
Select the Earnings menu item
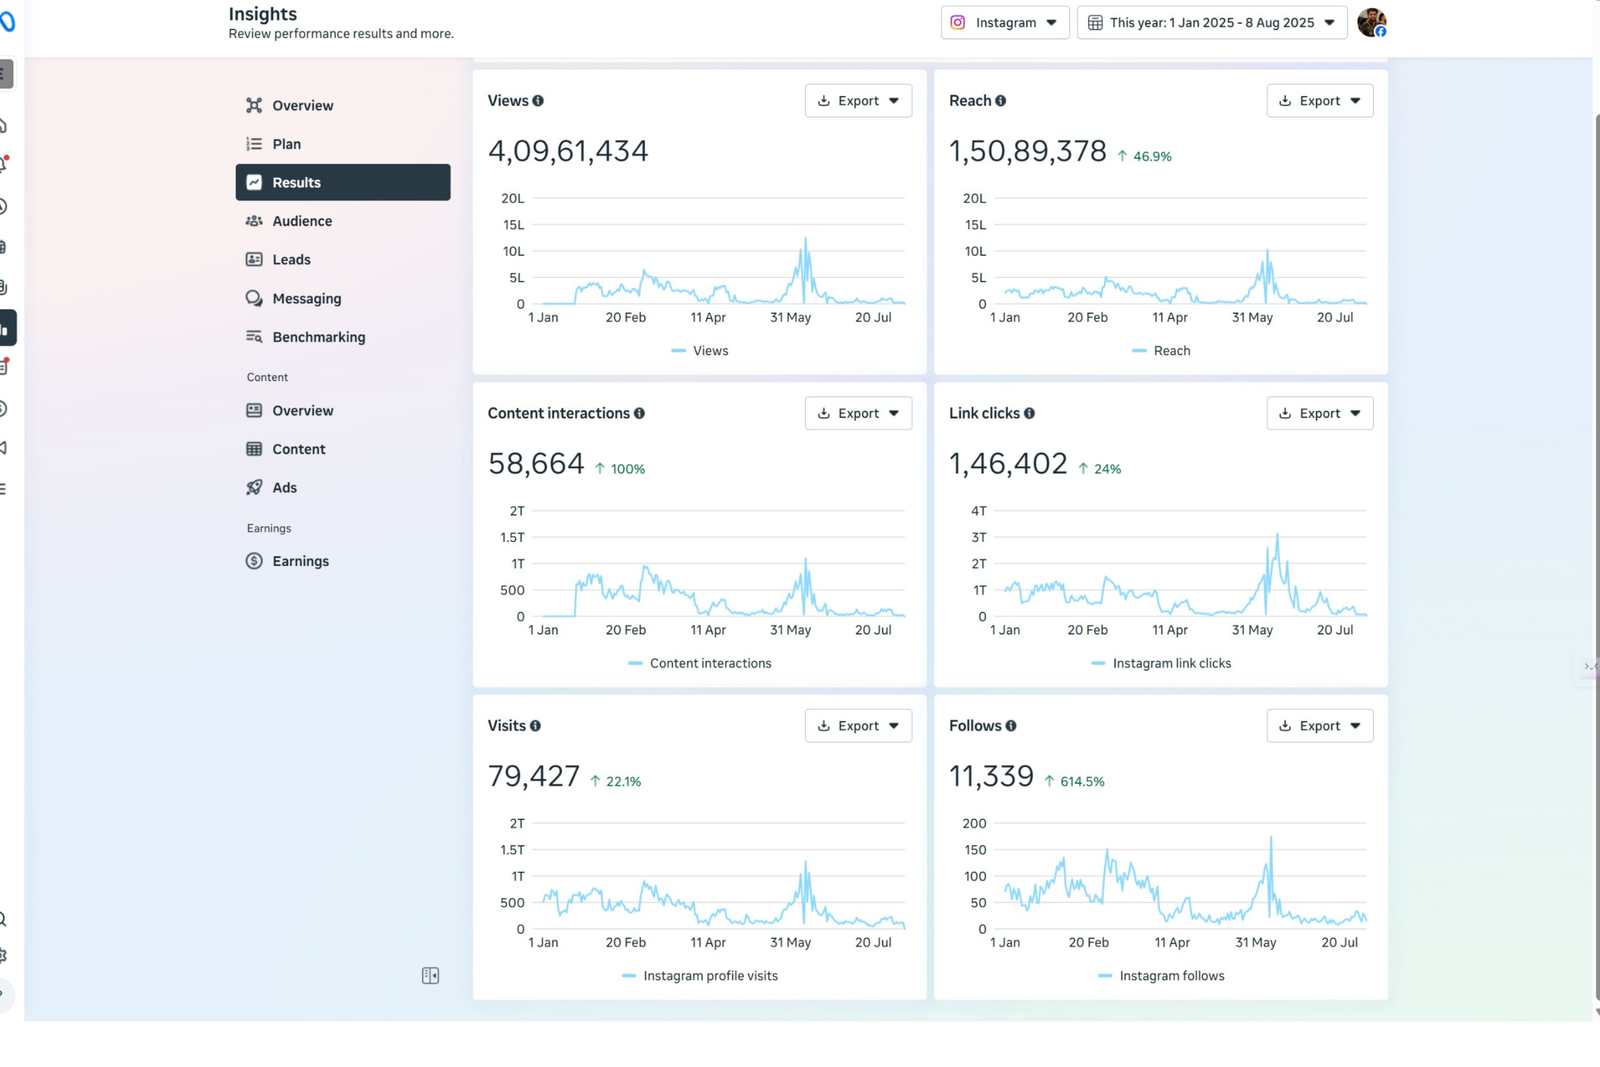300,561
